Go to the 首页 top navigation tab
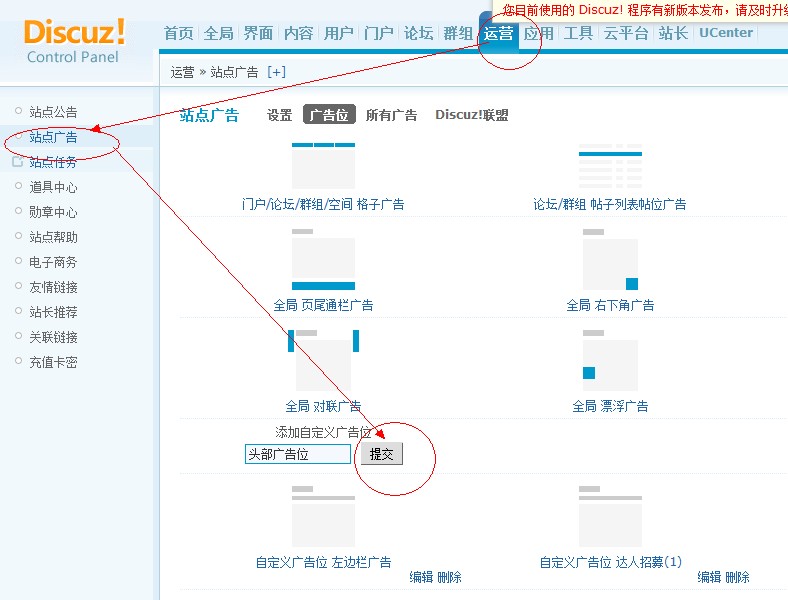 tap(178, 33)
